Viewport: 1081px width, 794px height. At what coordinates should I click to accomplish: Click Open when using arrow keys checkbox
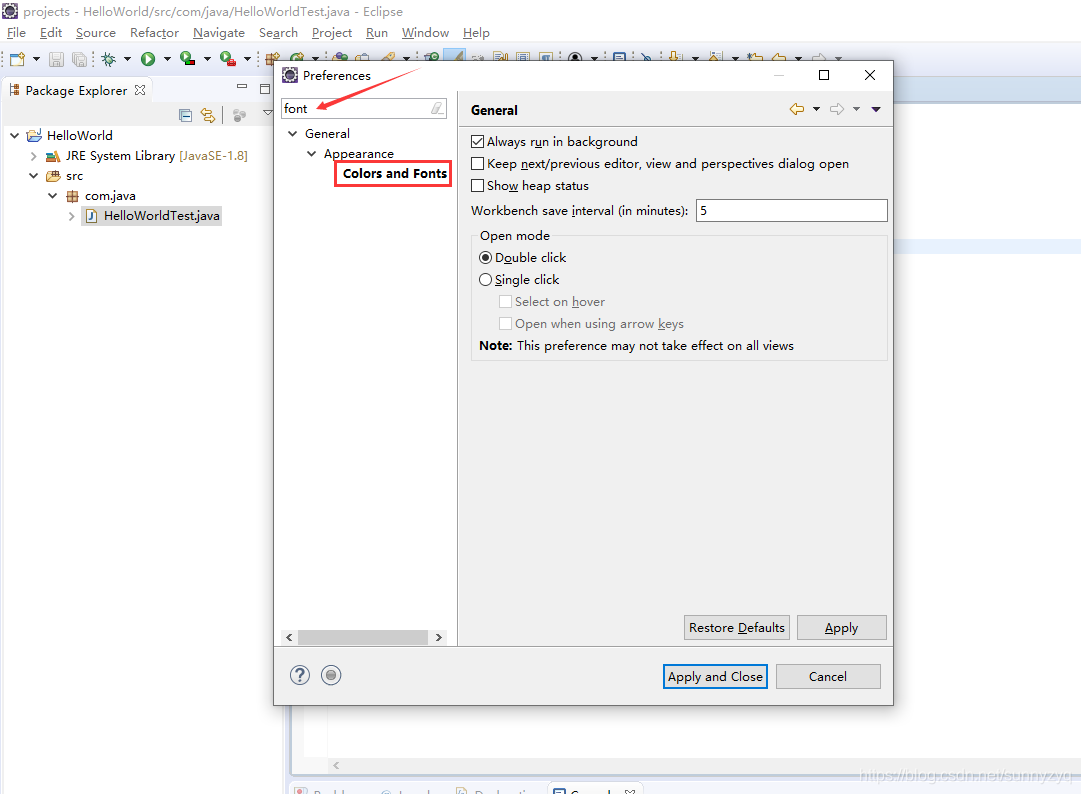coord(505,324)
